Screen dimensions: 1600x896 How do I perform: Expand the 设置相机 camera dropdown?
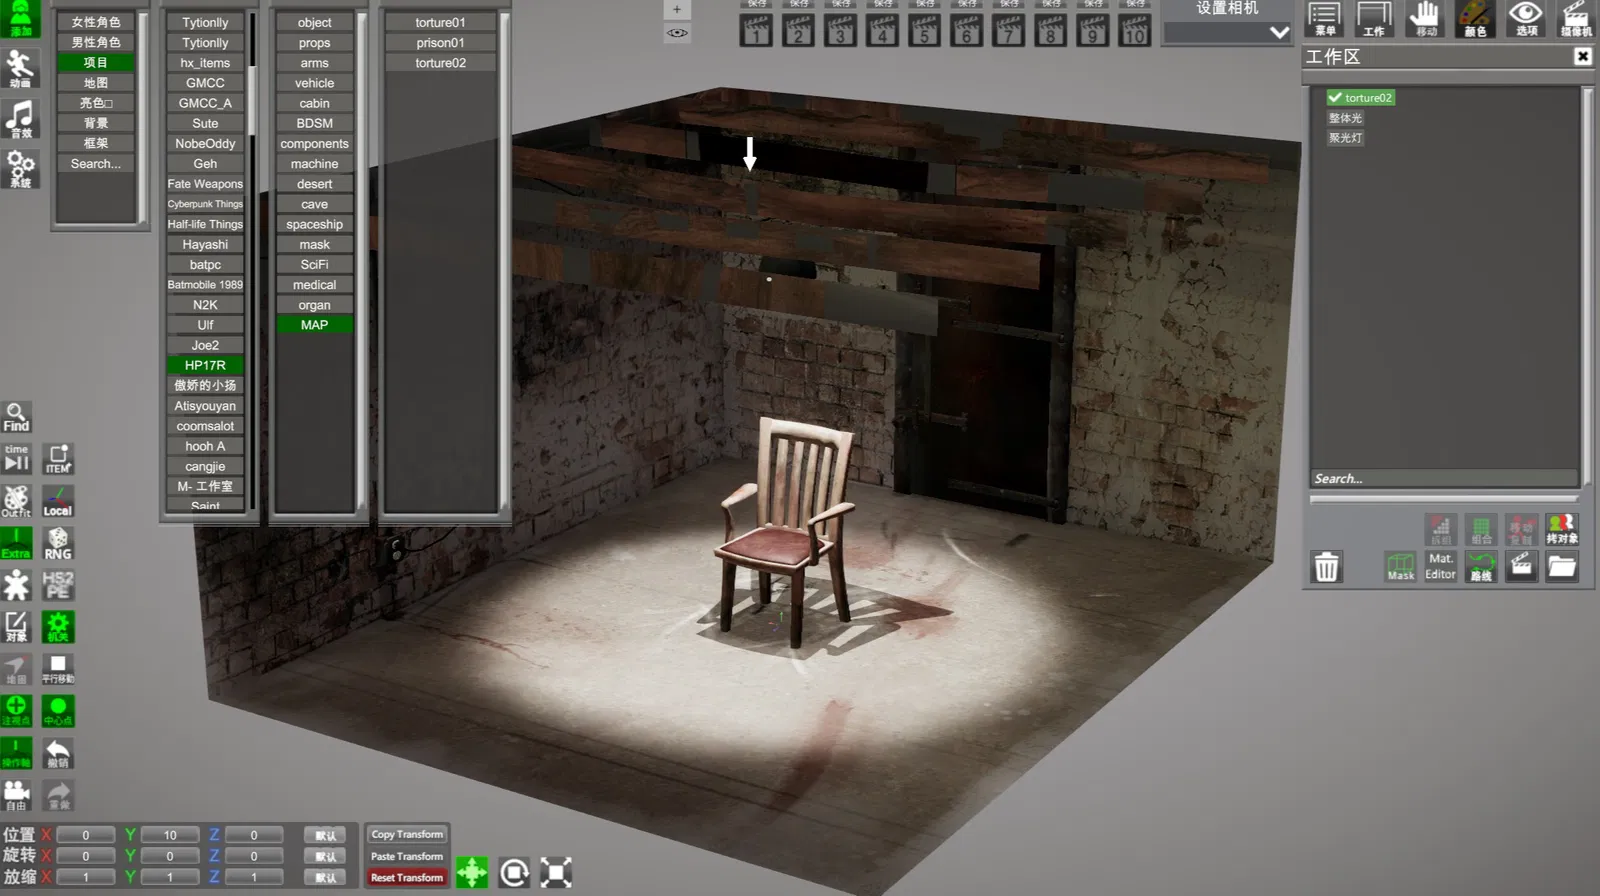point(1228,33)
